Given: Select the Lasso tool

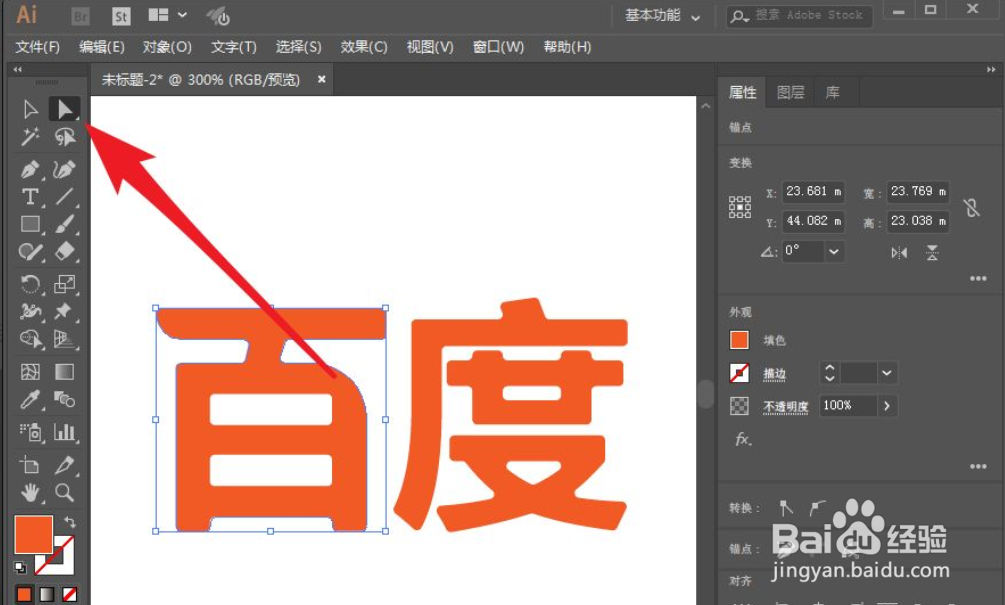Looking at the screenshot, I should tap(64, 137).
